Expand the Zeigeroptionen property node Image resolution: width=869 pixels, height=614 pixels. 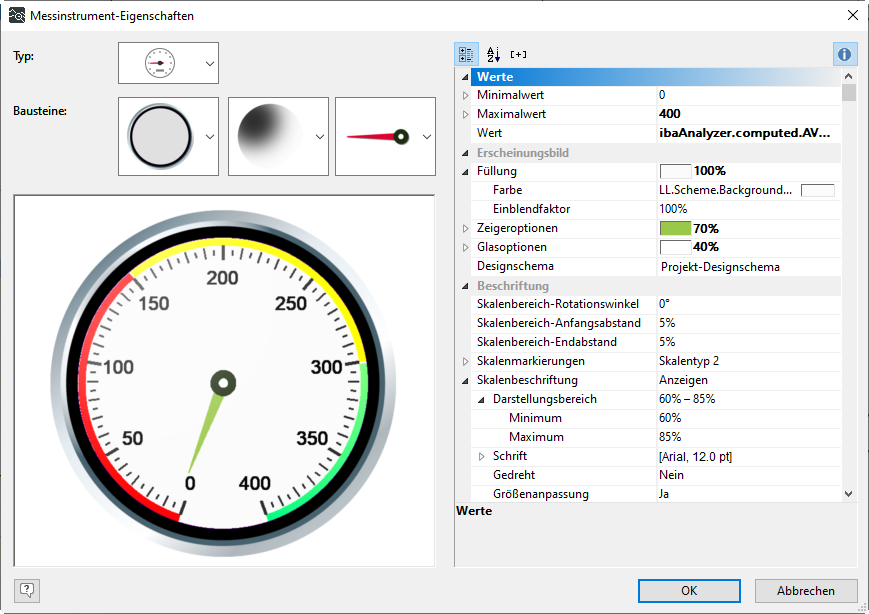point(465,229)
